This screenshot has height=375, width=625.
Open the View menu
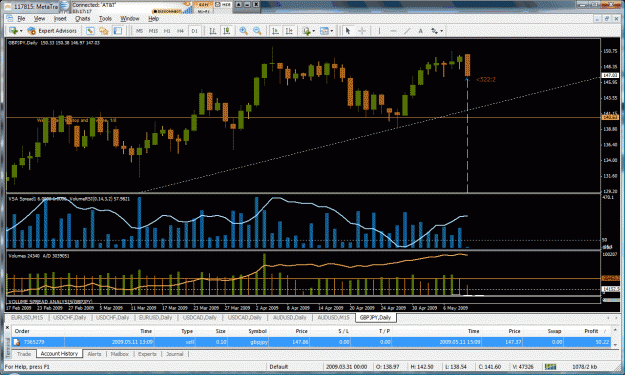[x=39, y=18]
